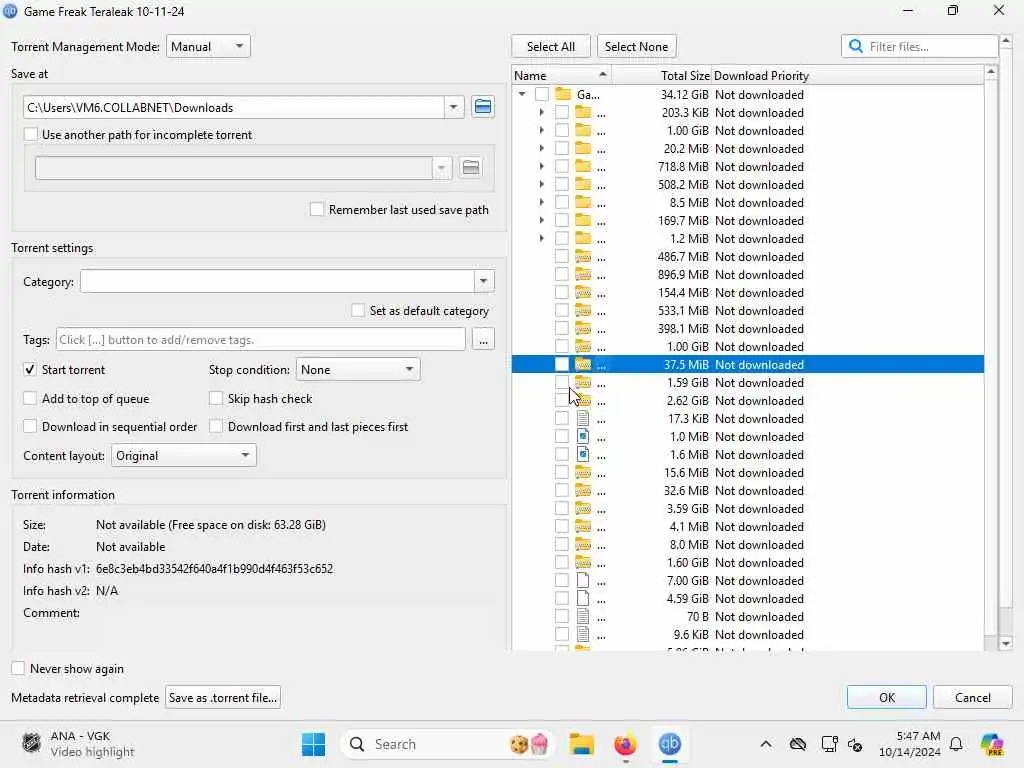1024x768 pixels.
Task: Click archive icon in the 3.59 GiB row
Action: (583, 509)
